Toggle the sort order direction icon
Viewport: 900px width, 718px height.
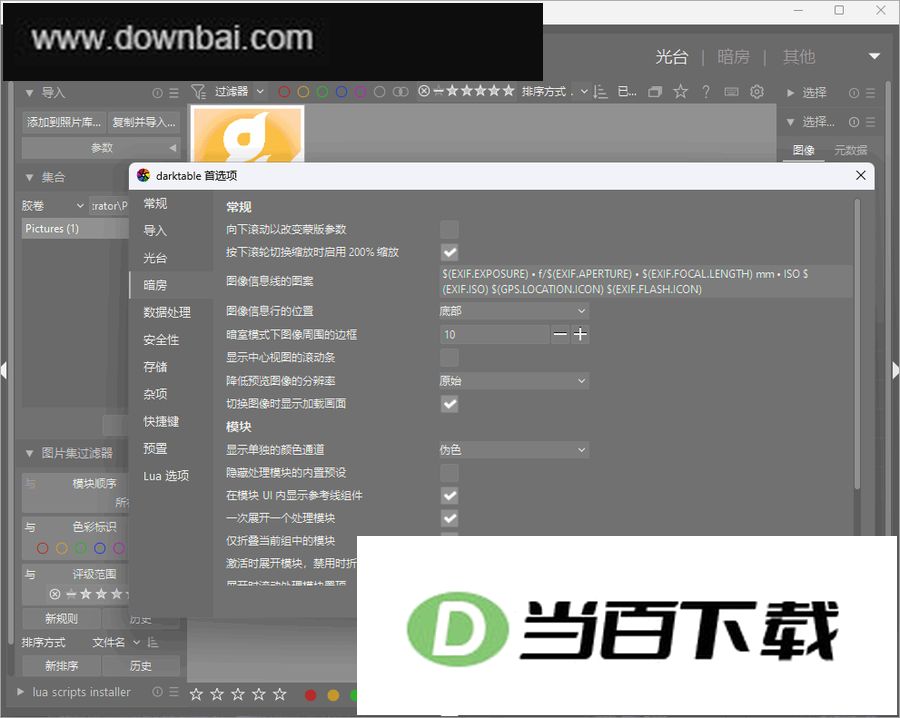point(600,92)
